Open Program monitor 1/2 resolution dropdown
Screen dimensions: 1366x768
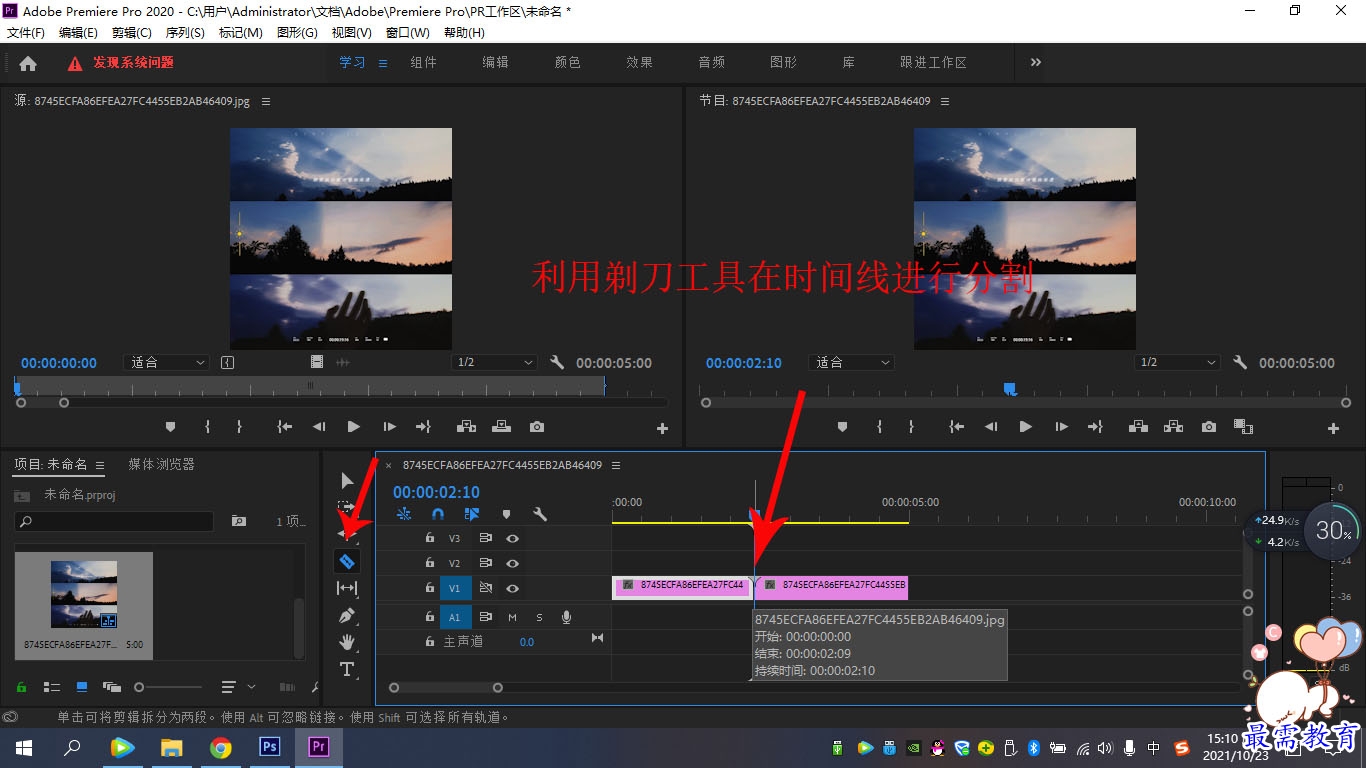pos(1178,363)
